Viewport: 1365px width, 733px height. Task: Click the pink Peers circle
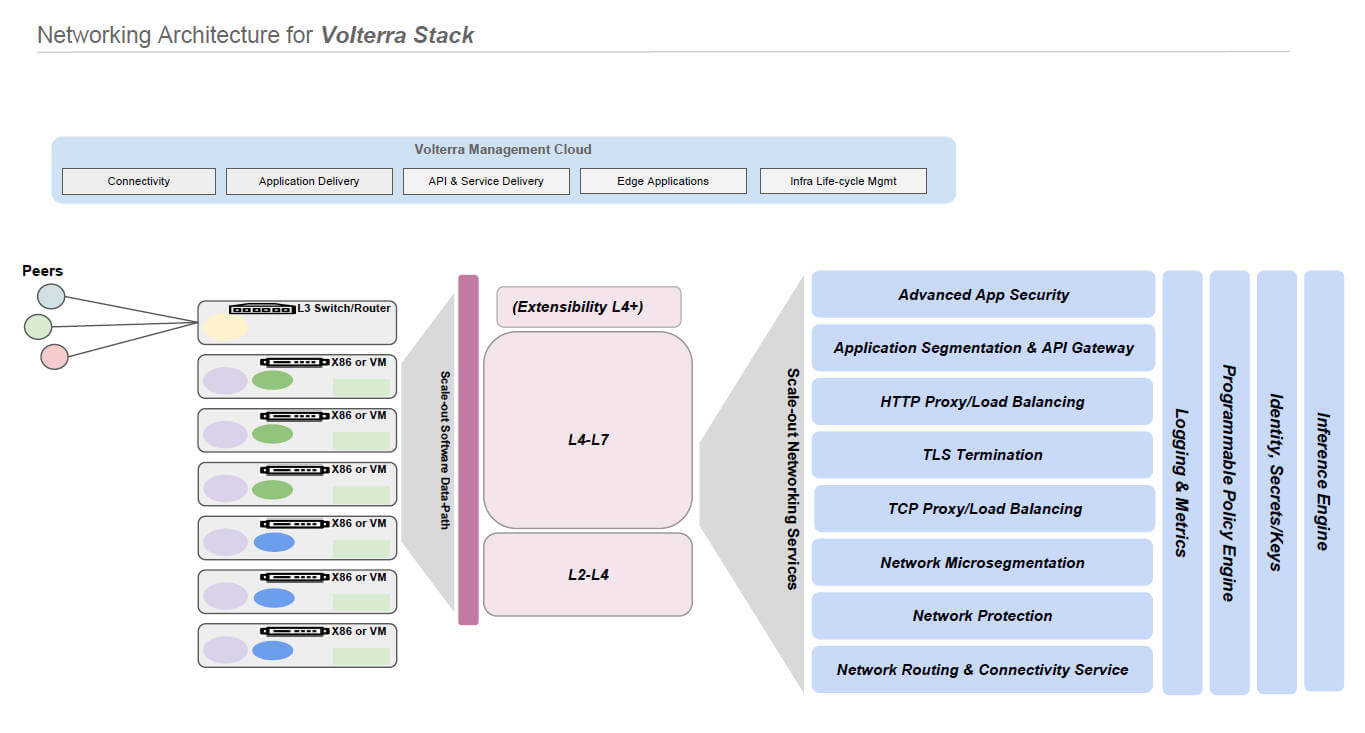coord(55,356)
